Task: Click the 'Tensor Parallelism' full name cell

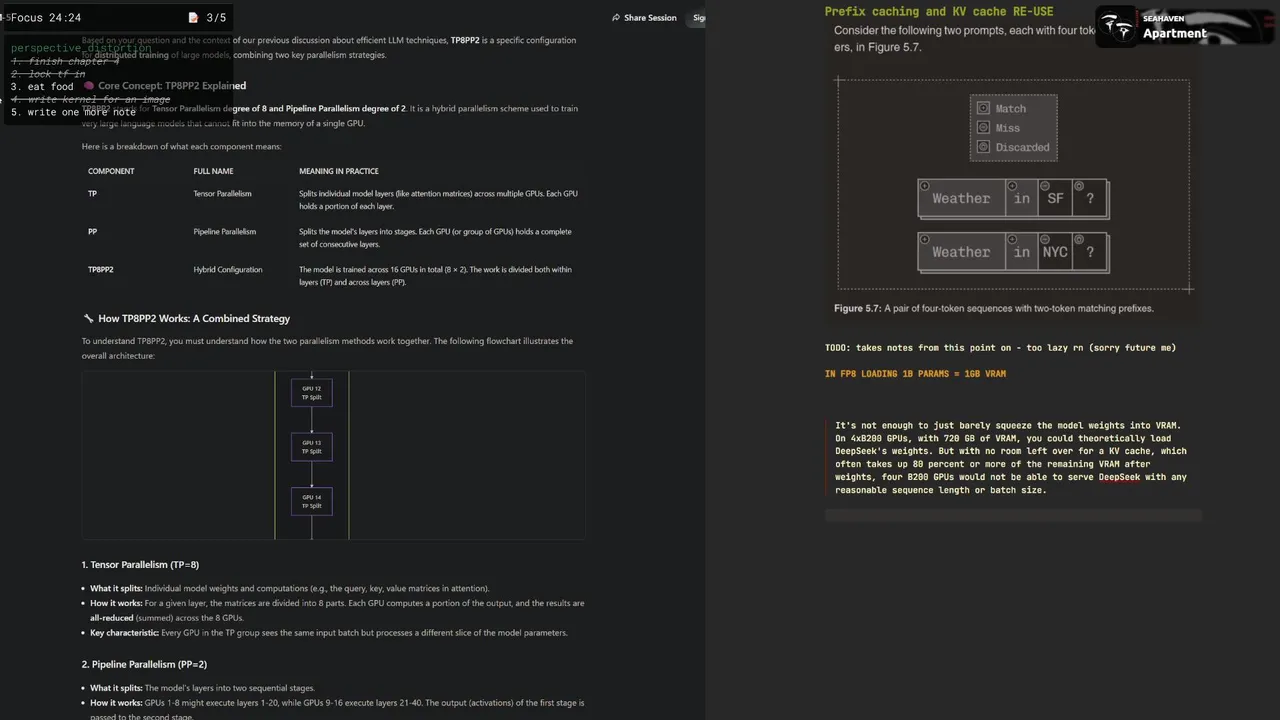Action: [222, 193]
